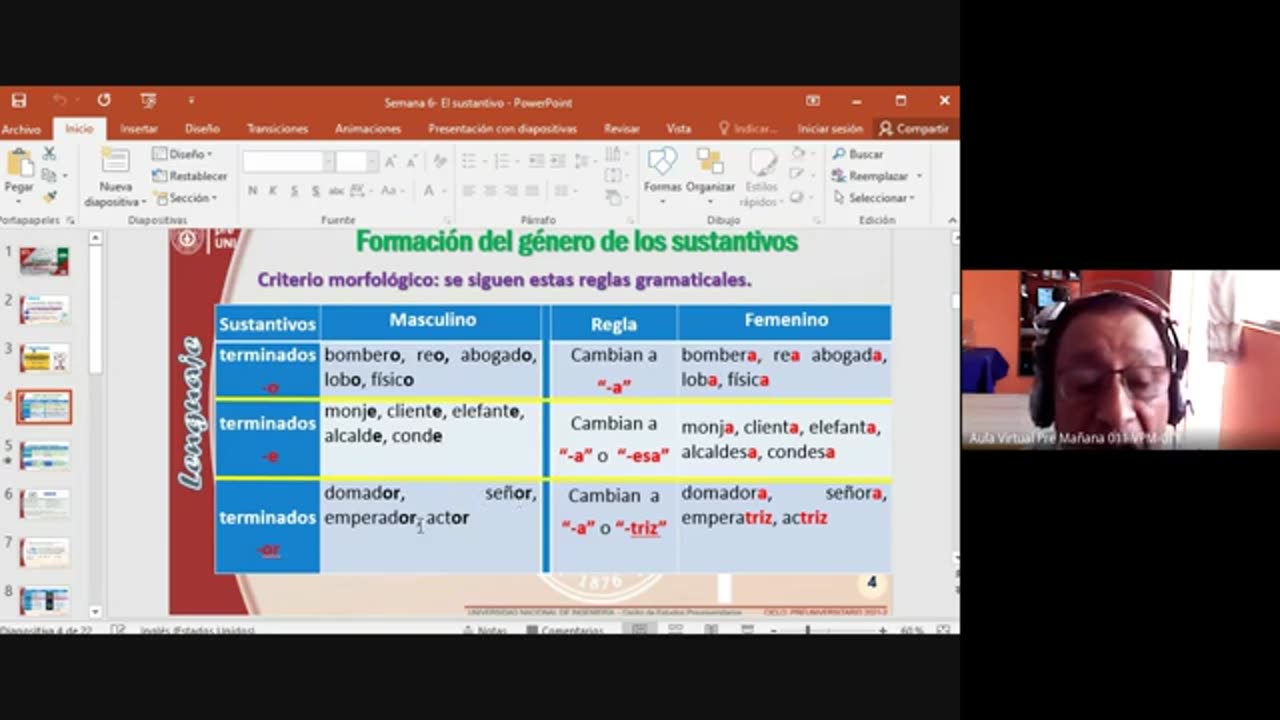Open Estilos rápidos gallery

pyautogui.click(x=762, y=177)
